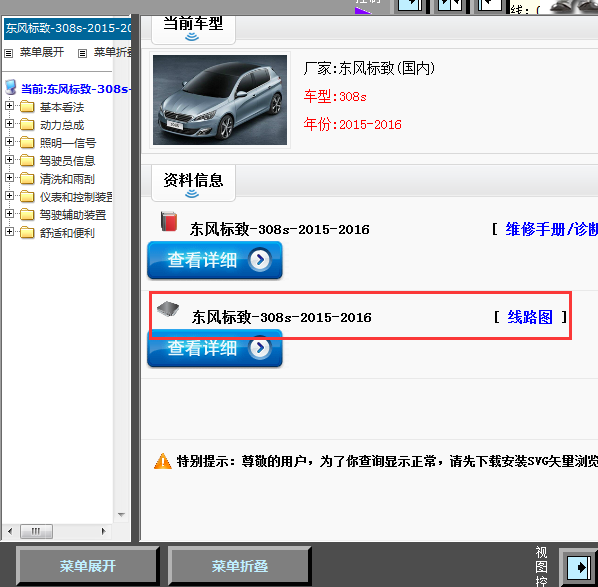Click the folder icon for 仪表和控制装置
The width and height of the screenshot is (598, 587).
27,196
